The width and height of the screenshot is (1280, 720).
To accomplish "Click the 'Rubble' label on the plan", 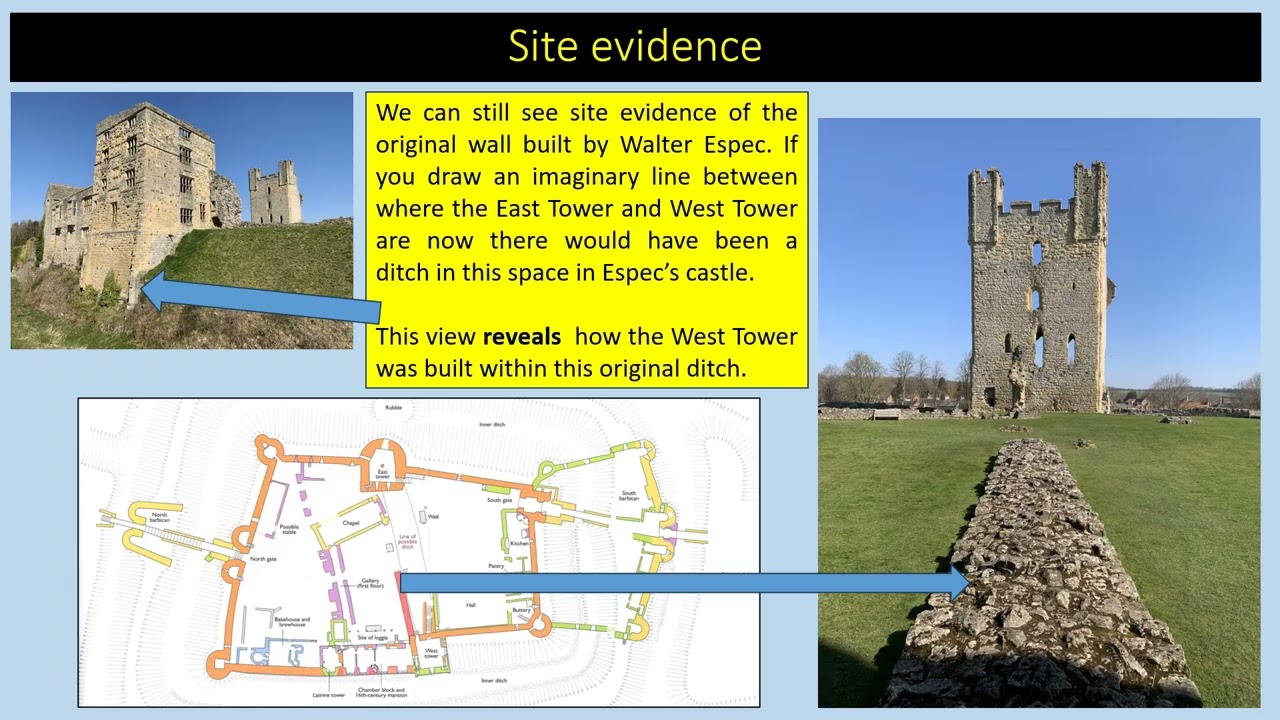I will point(393,407).
